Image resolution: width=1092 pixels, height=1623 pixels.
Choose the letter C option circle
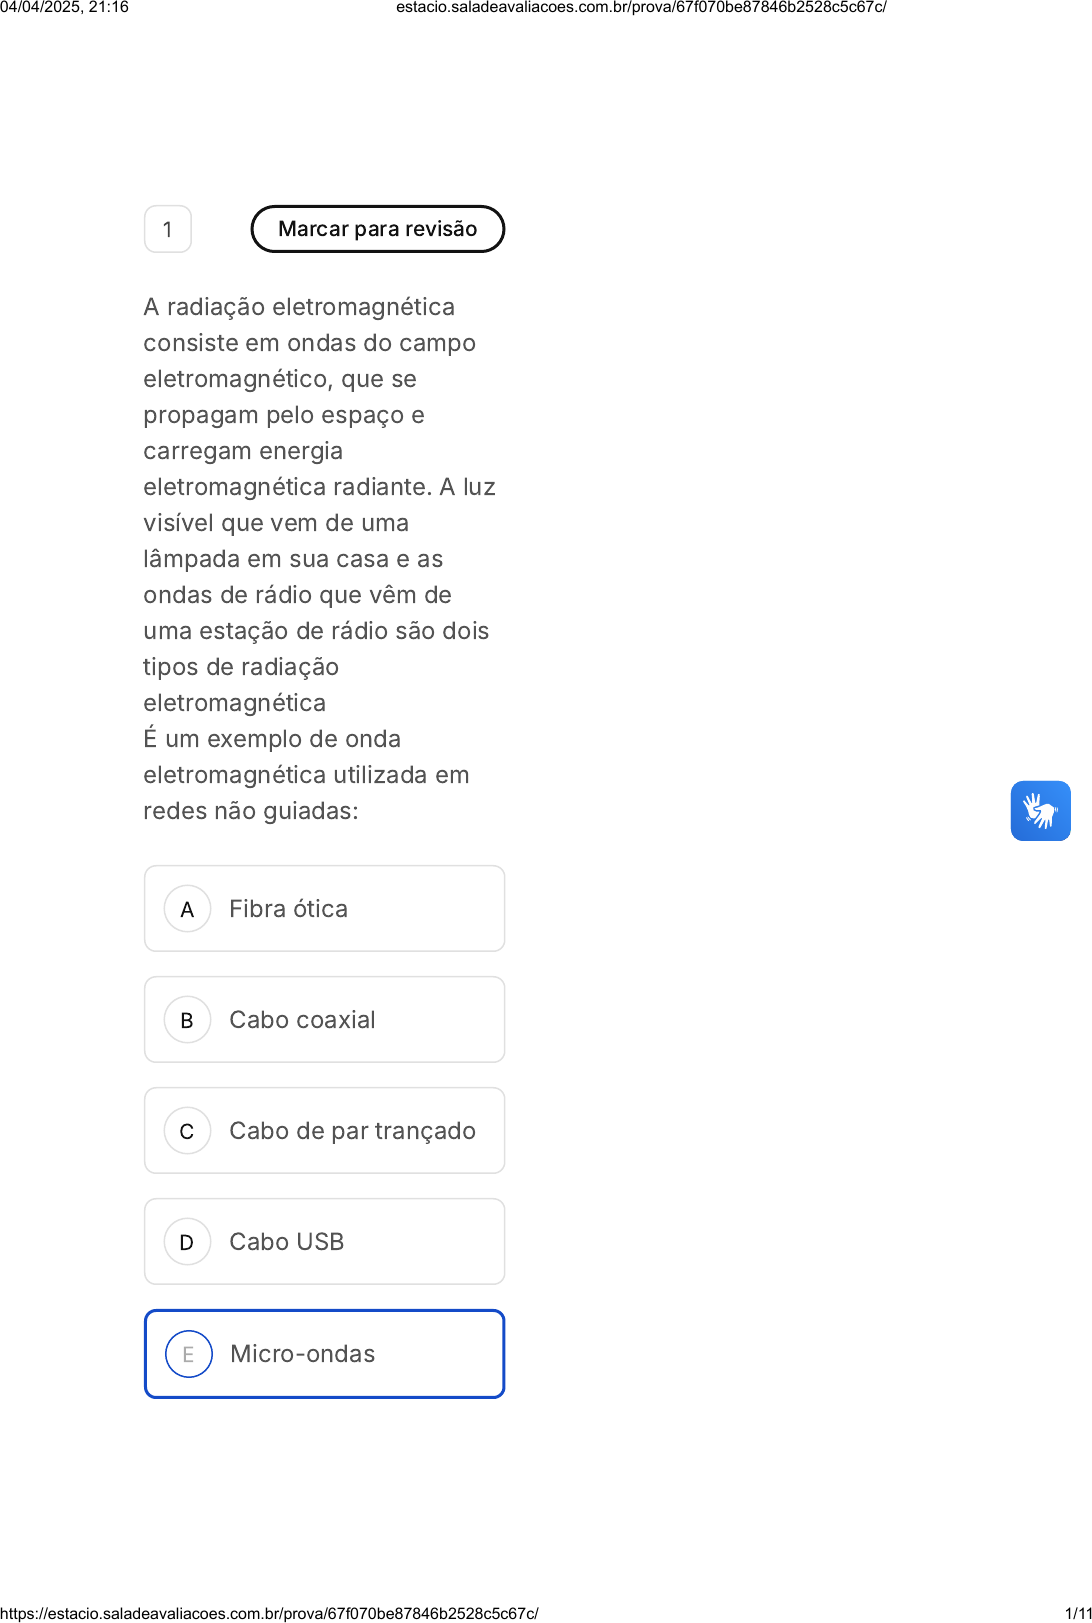[x=187, y=1131]
